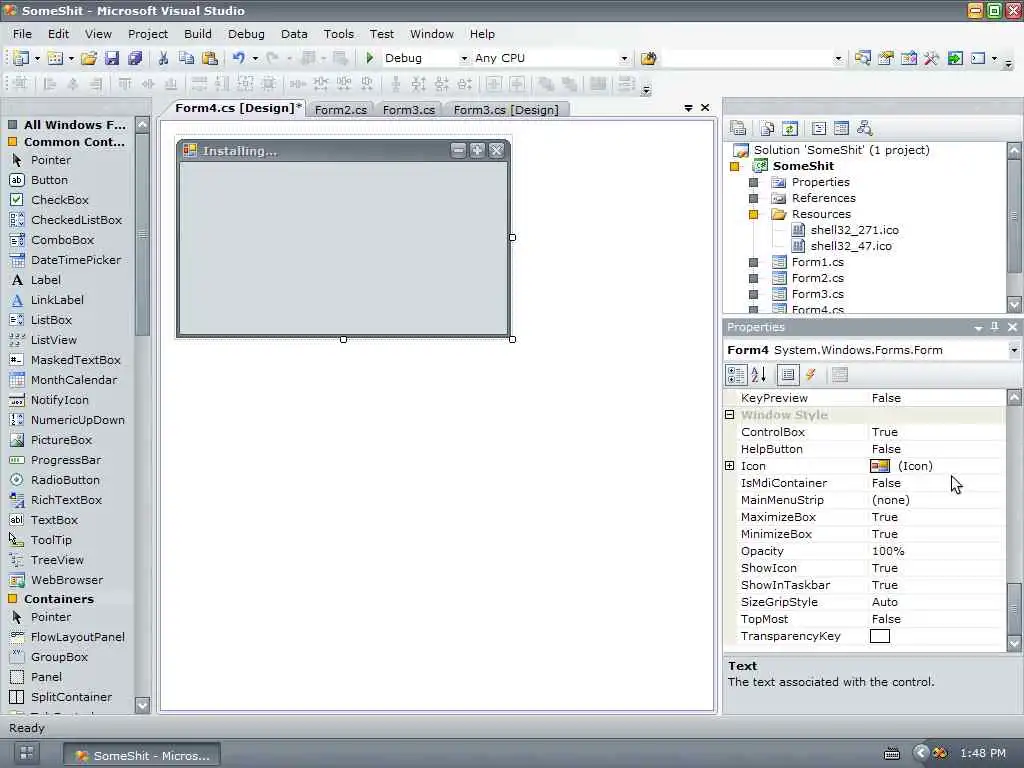Collapse the Containers toolbox group
This screenshot has height=768, width=1024.
tap(12, 599)
